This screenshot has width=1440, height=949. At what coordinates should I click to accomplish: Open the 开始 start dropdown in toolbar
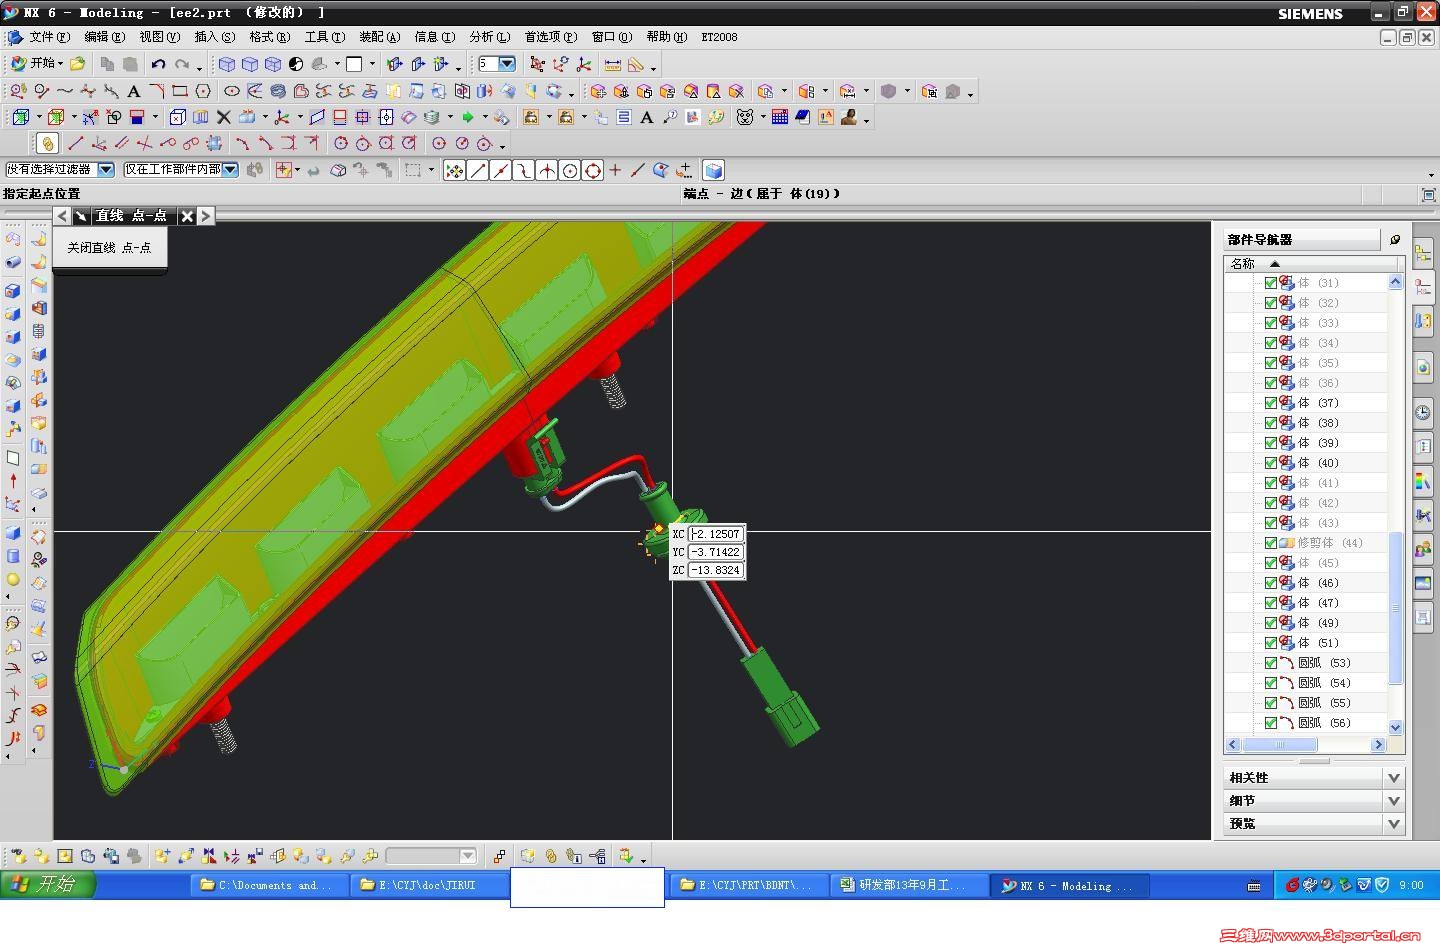36,64
